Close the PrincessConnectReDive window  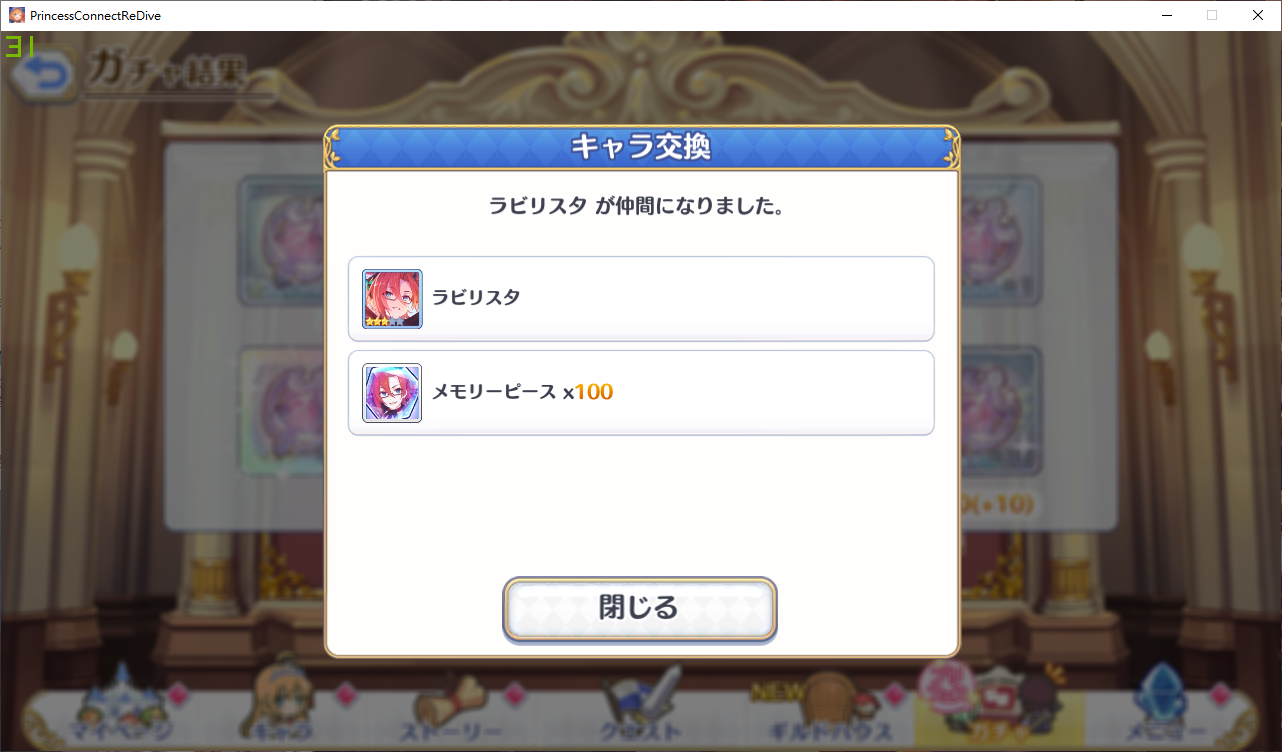pyautogui.click(x=1258, y=15)
